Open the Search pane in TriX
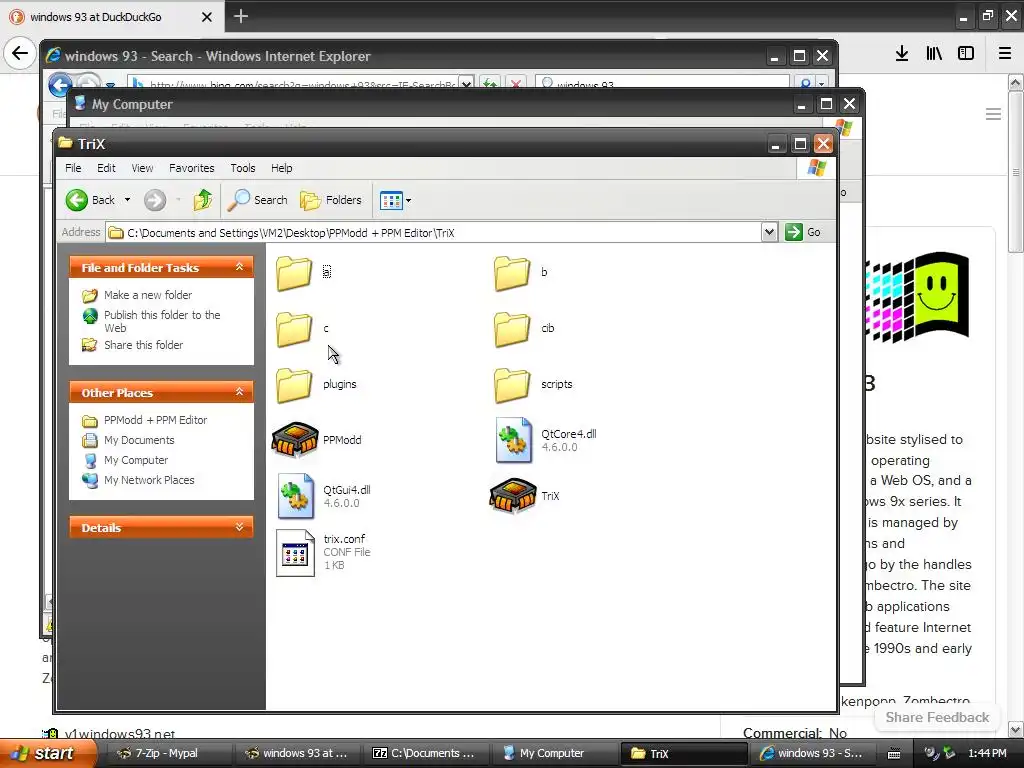Viewport: 1024px width, 768px height. pyautogui.click(x=257, y=200)
